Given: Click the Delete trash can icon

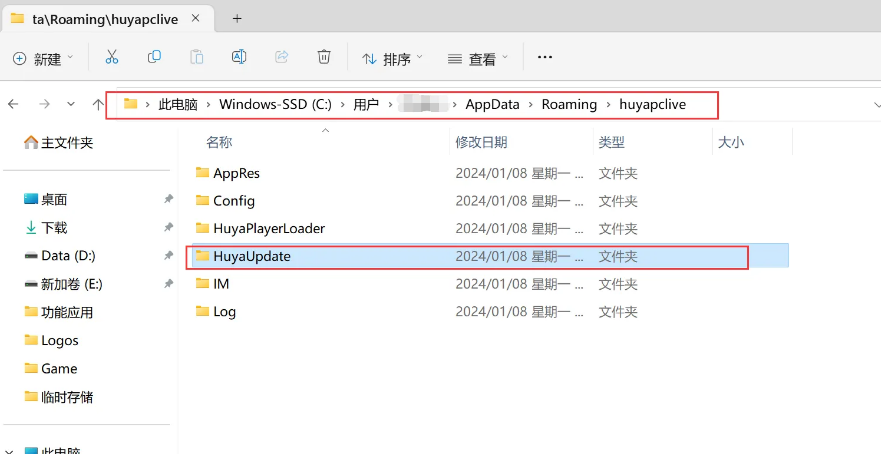Looking at the screenshot, I should [324, 58].
